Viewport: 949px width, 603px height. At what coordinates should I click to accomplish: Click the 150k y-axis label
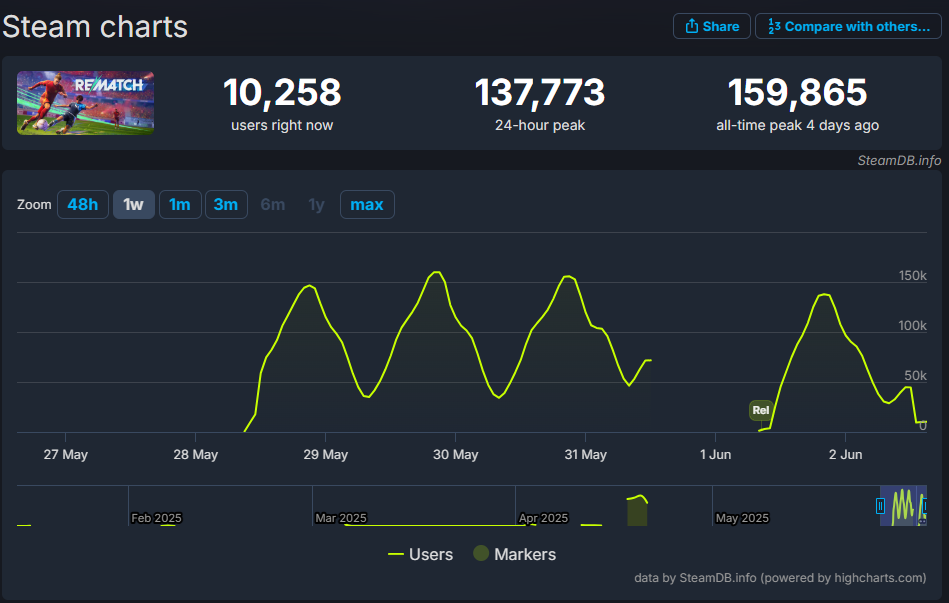tap(913, 275)
